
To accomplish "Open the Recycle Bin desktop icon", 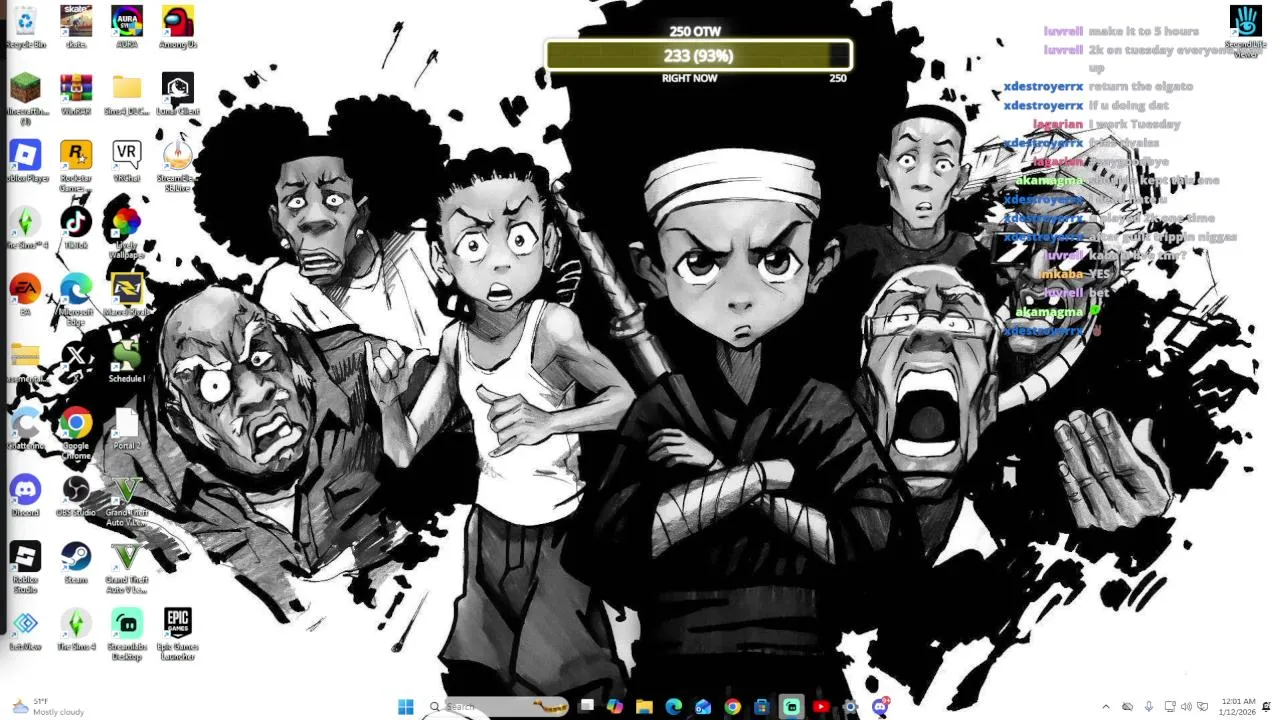I will point(25,27).
